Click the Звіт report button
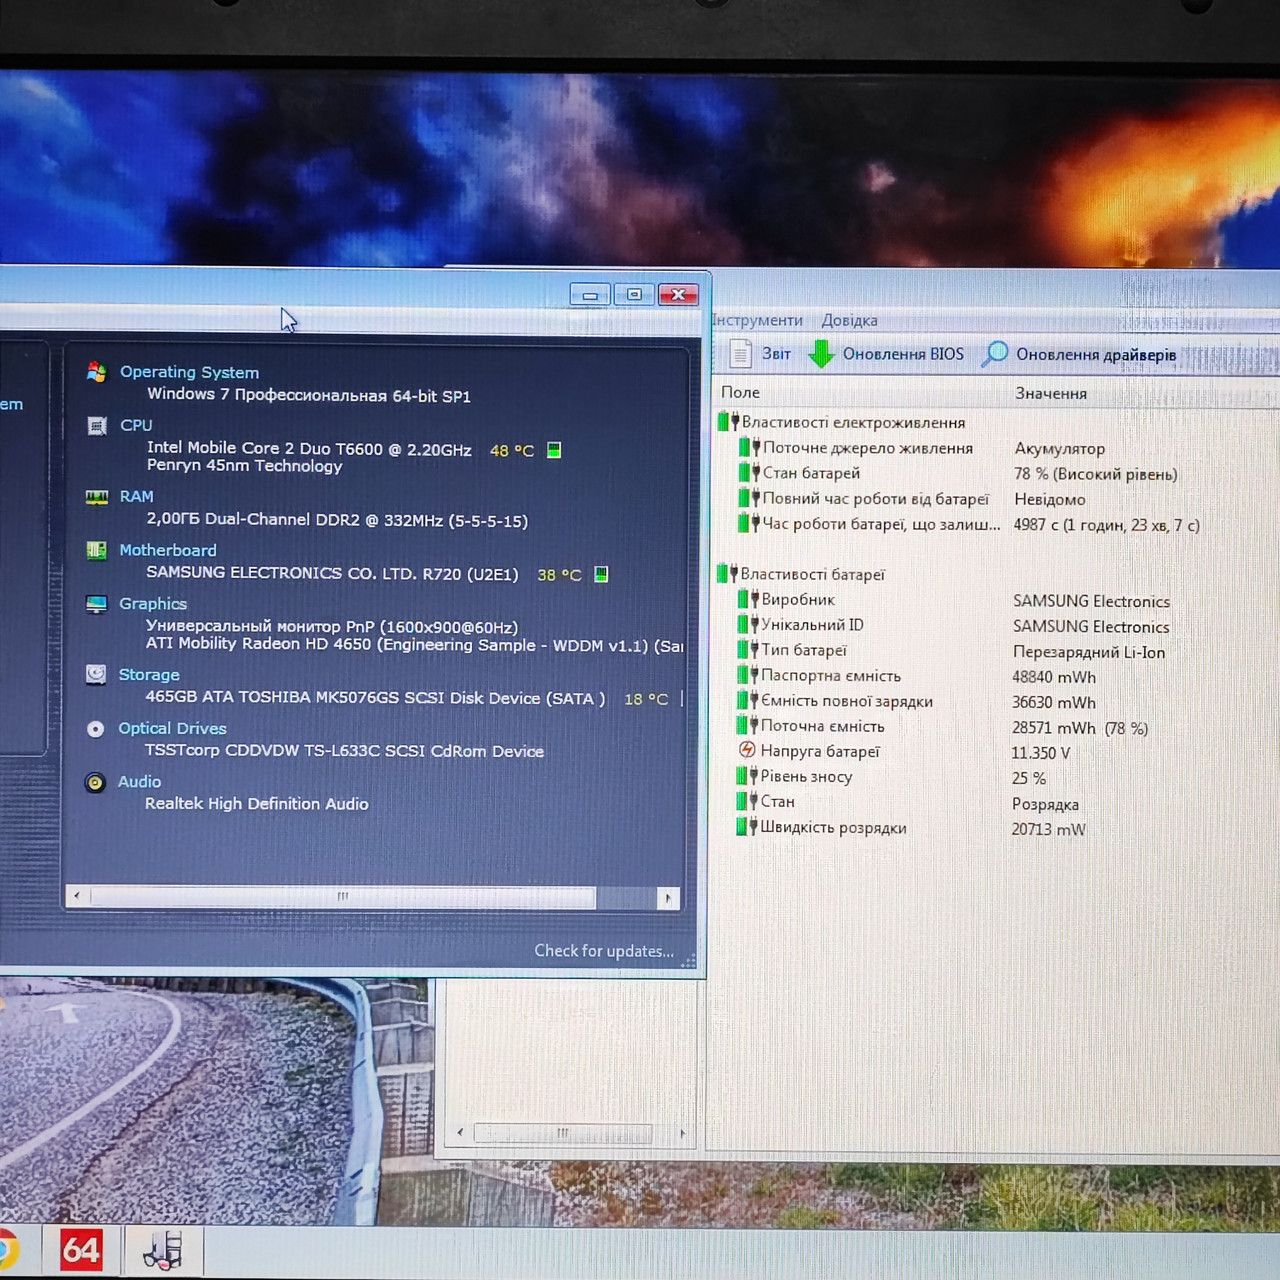The height and width of the screenshot is (1280, 1280). 760,354
